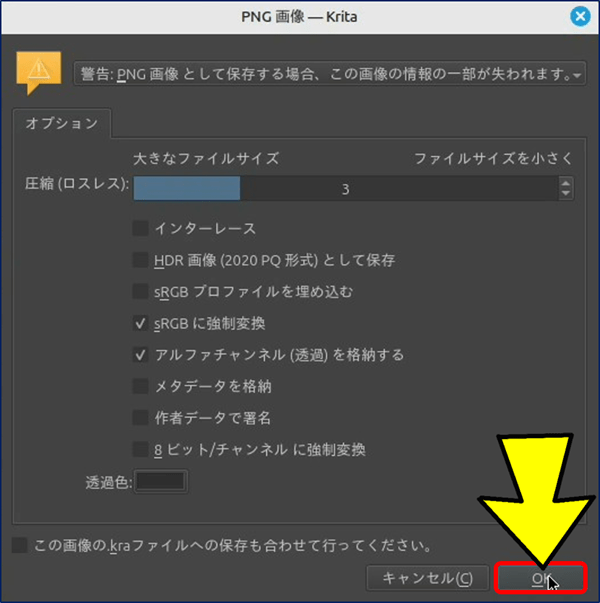Check the .kra file save option
600x603 pixels.
[x=19, y=546]
